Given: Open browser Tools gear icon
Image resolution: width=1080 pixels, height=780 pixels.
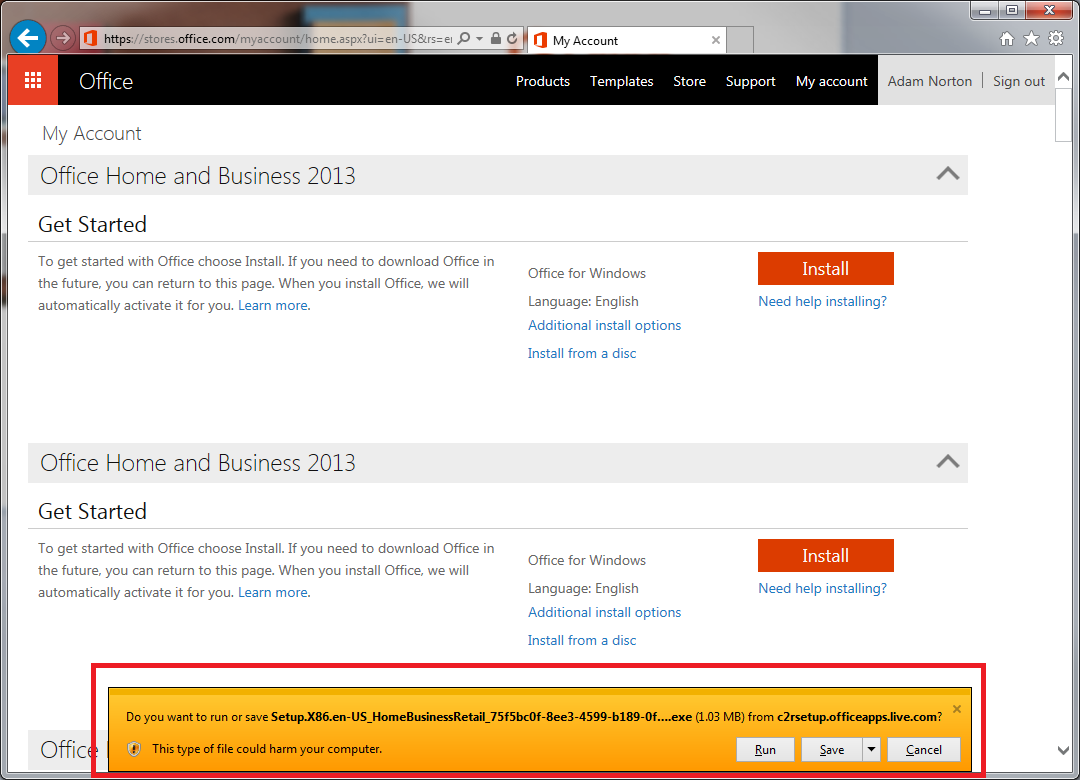Looking at the screenshot, I should tap(1056, 39).
